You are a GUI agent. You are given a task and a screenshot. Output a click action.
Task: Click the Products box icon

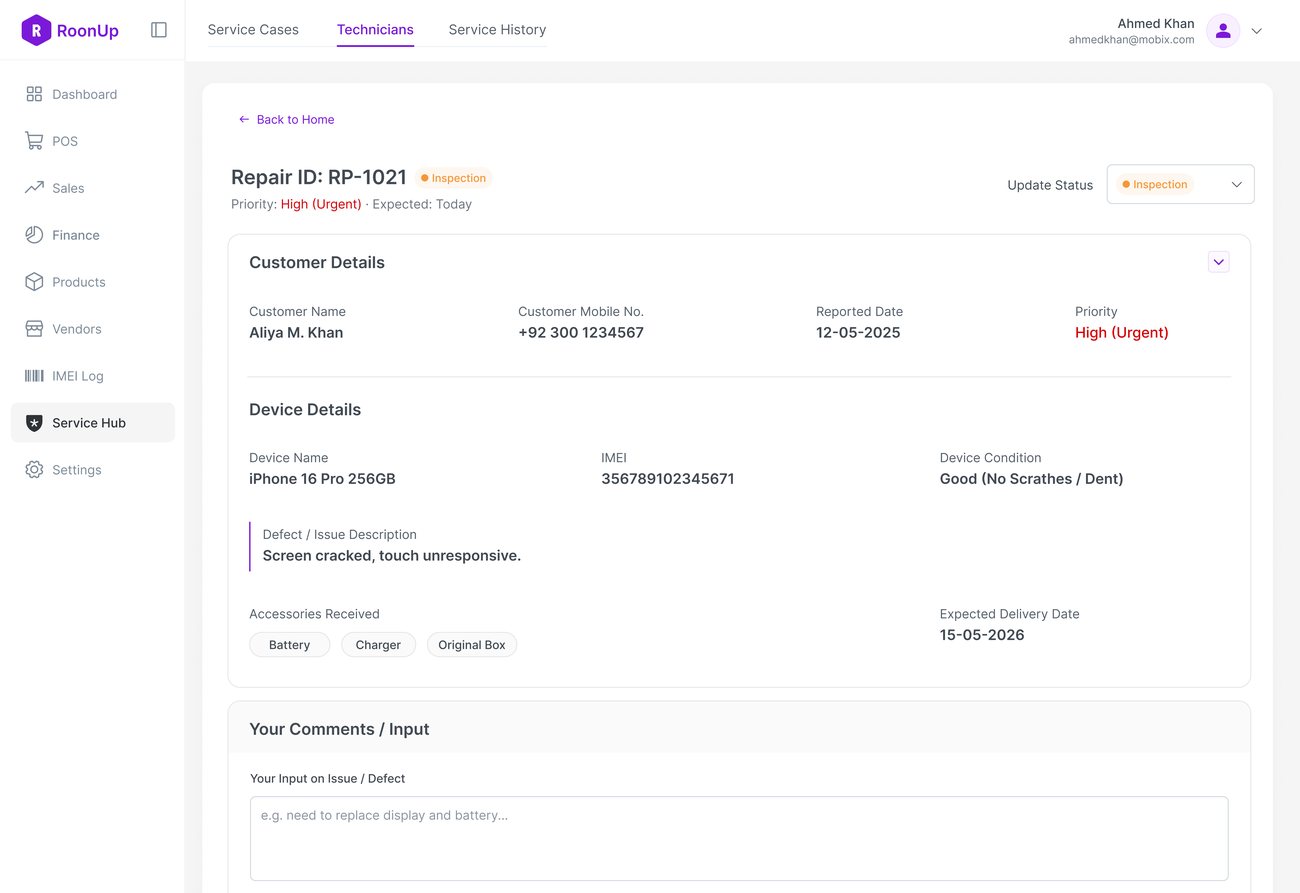[x=34, y=282]
